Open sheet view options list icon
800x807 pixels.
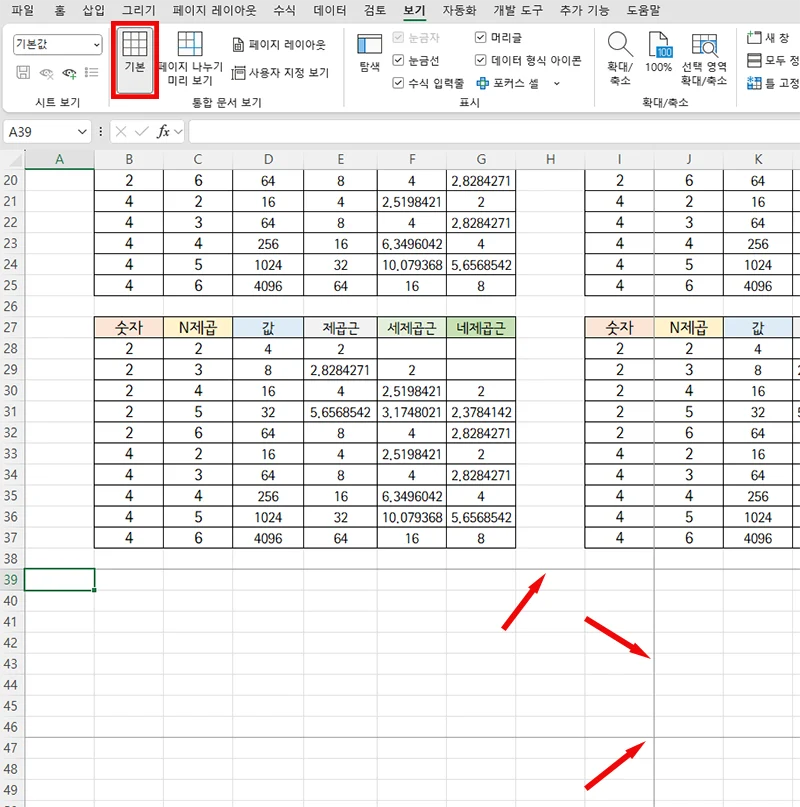pyautogui.click(x=92, y=73)
